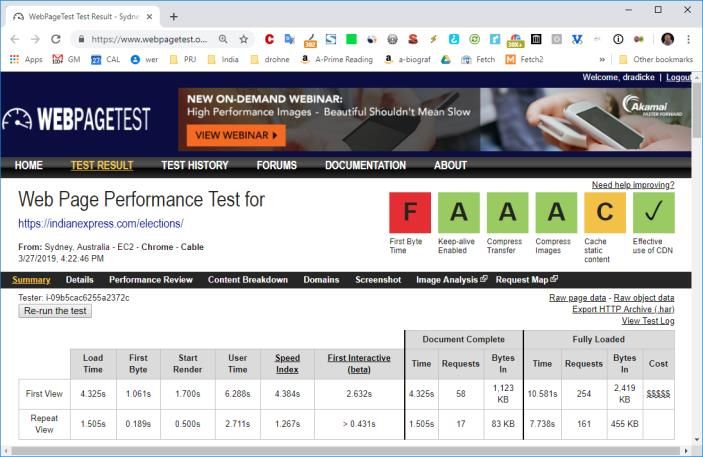Switch to the Details tab
The height and width of the screenshot is (457, 703).
coord(79,279)
